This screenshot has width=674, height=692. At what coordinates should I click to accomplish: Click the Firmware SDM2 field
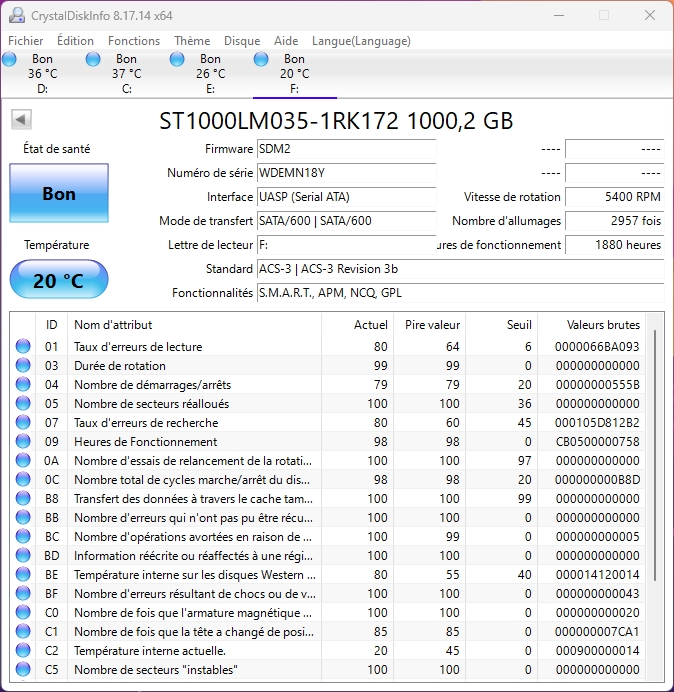point(346,149)
